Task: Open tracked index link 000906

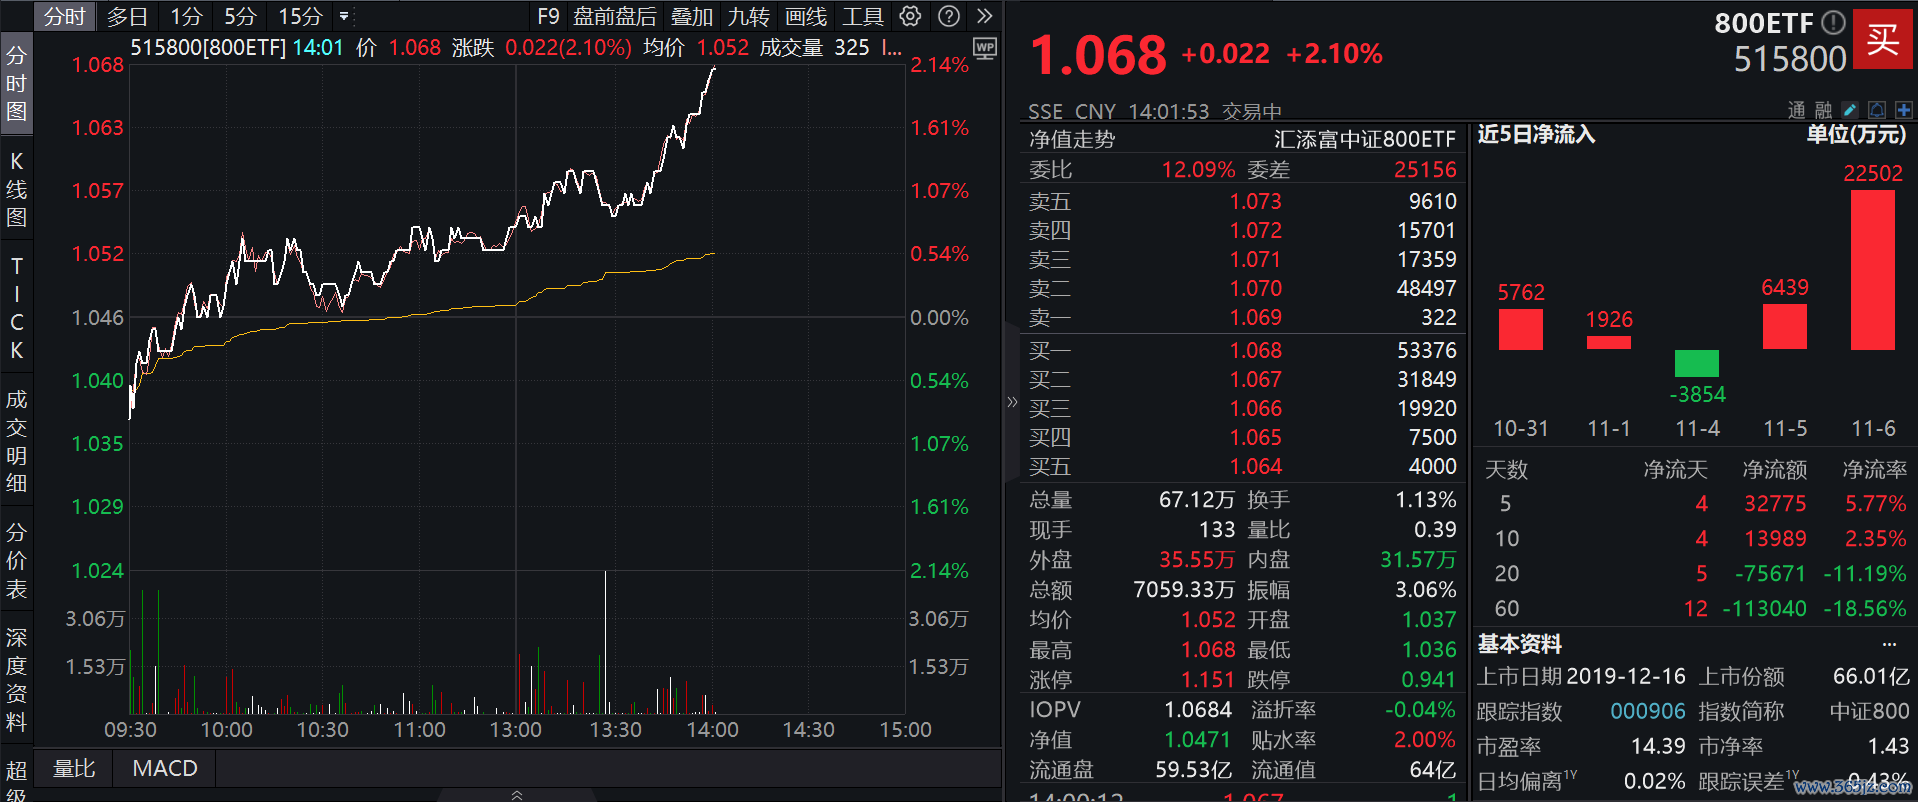Action: pyautogui.click(x=1647, y=711)
